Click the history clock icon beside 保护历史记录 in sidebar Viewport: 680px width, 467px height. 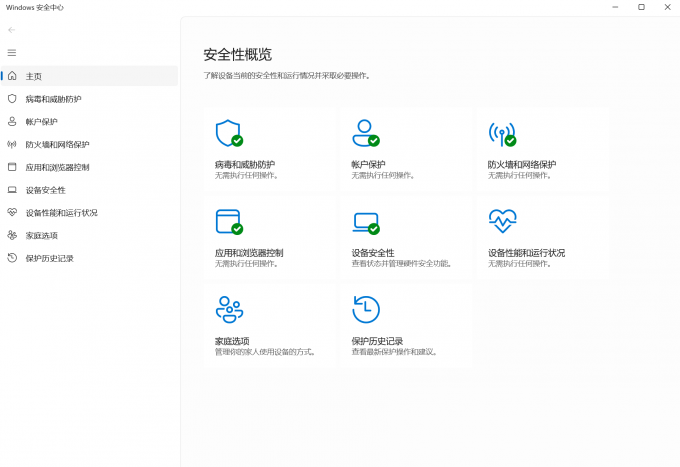tap(12, 258)
